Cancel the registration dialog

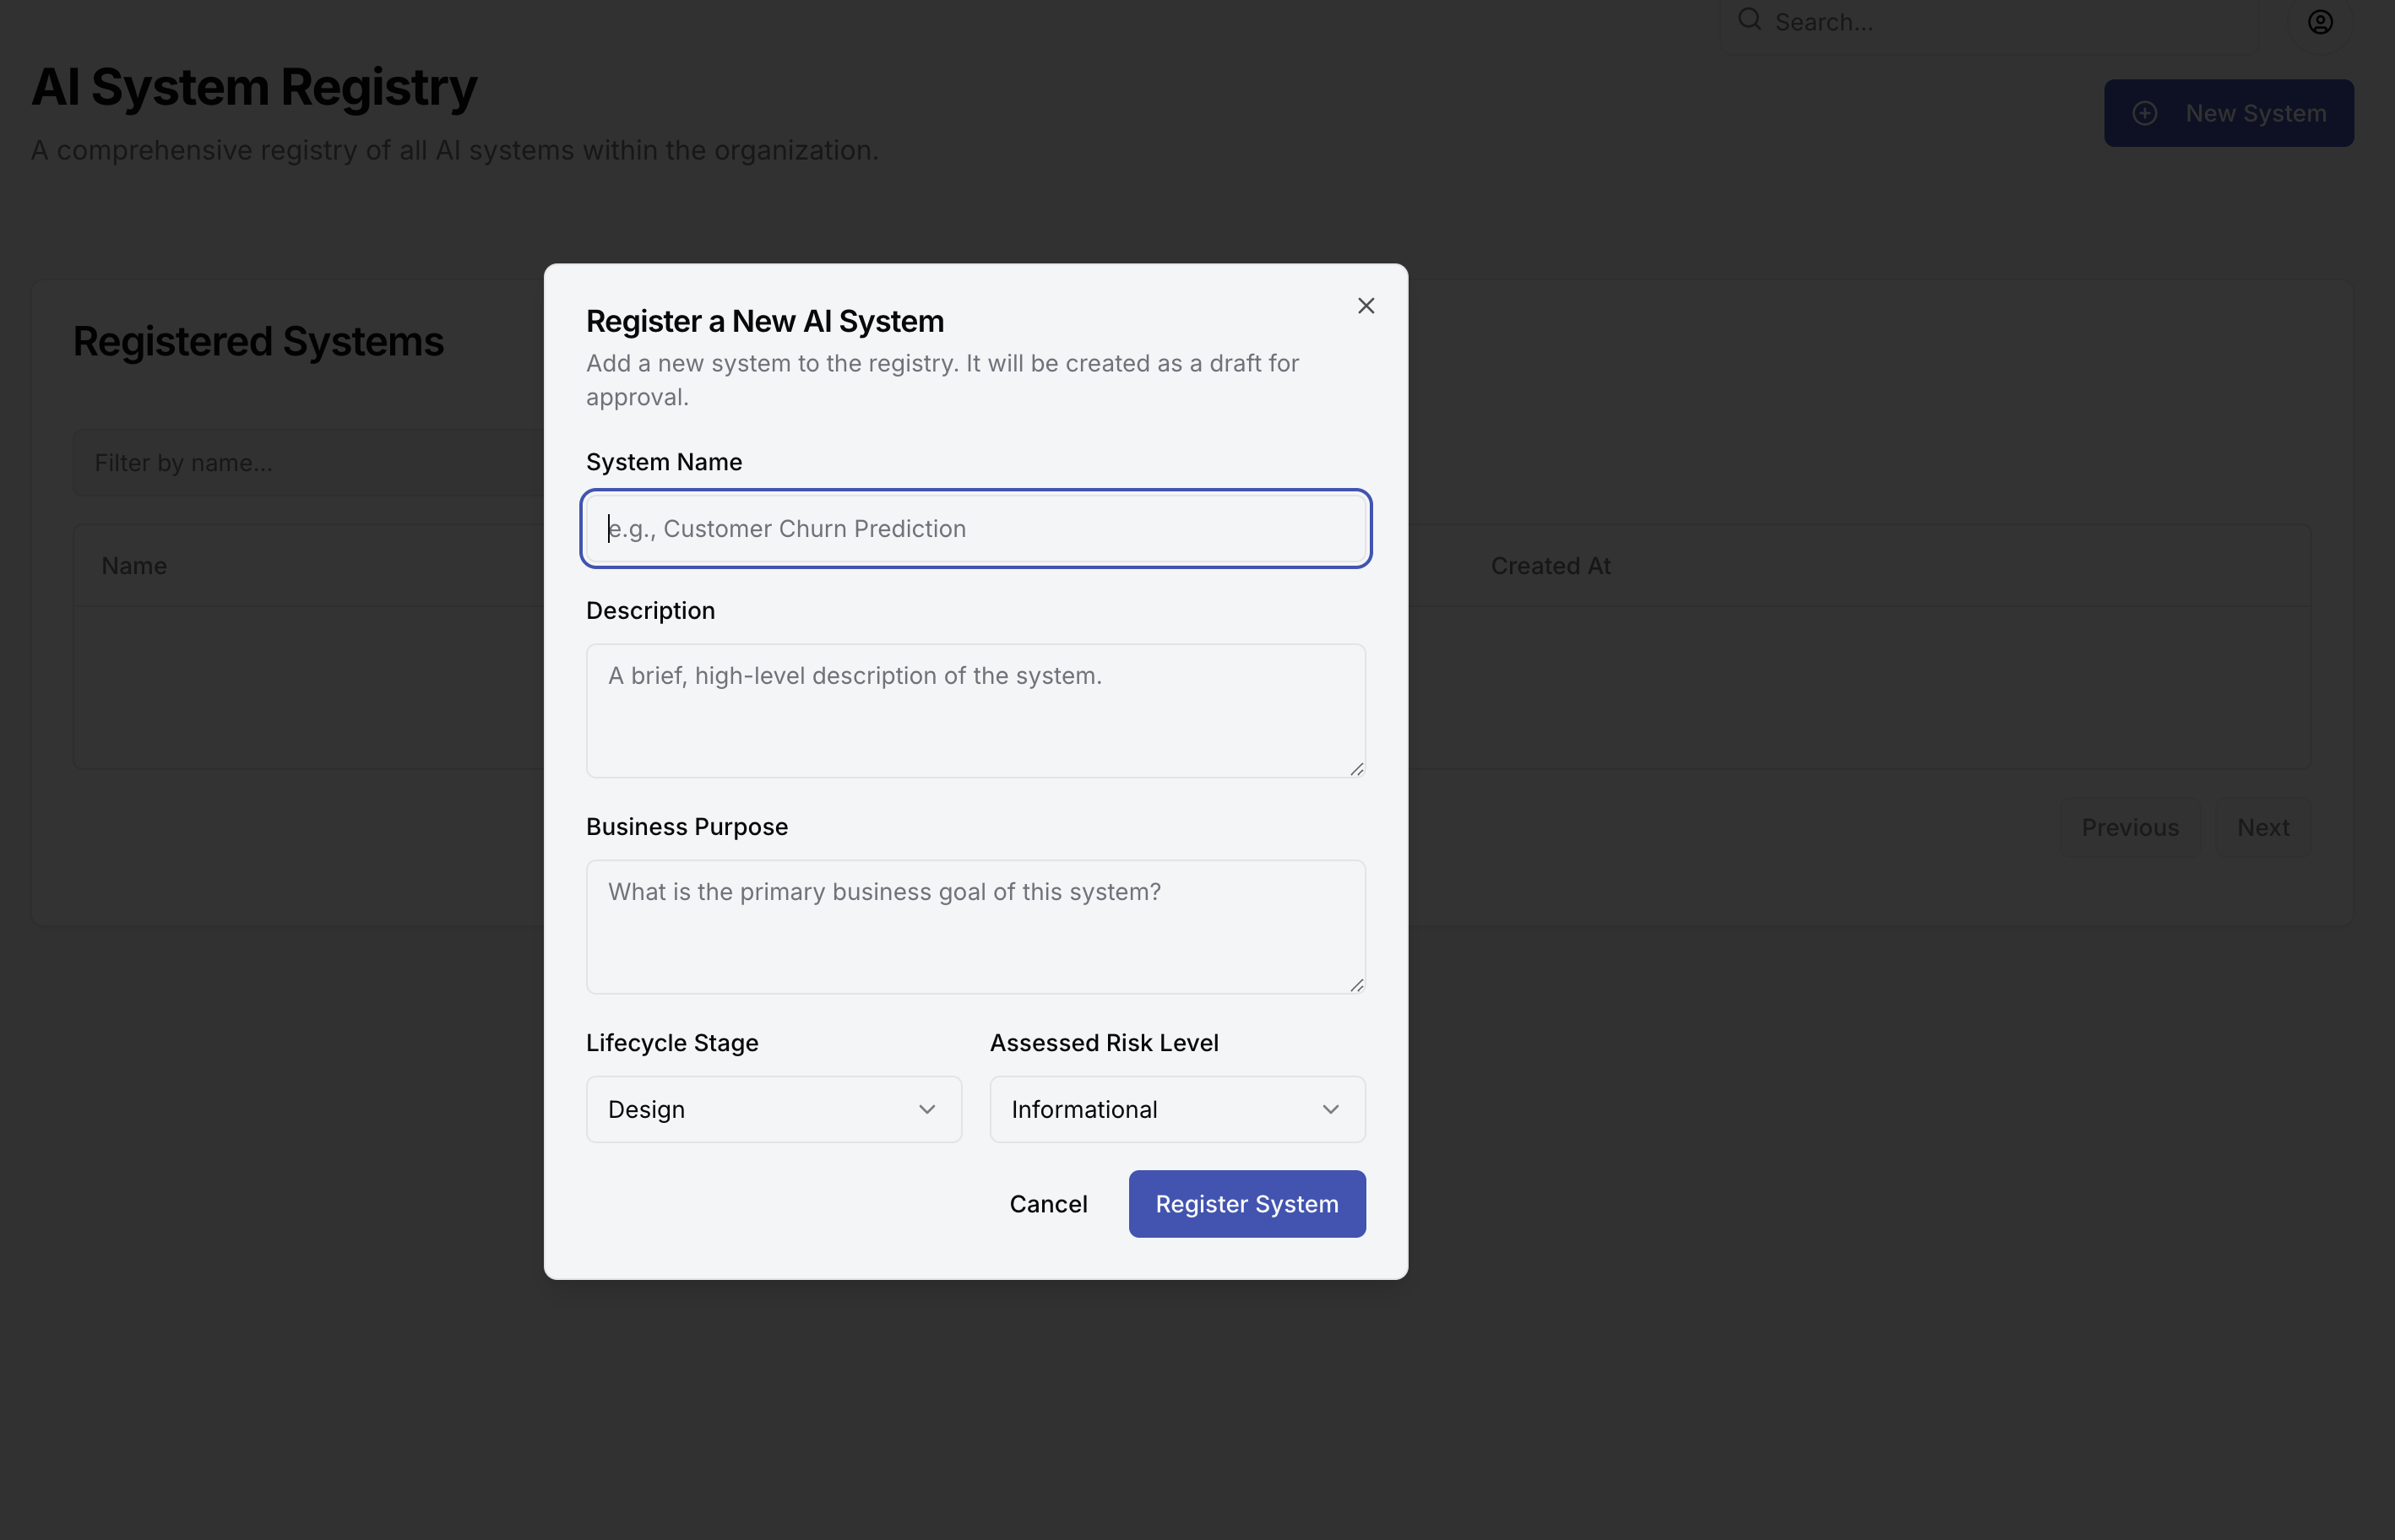1047,1204
